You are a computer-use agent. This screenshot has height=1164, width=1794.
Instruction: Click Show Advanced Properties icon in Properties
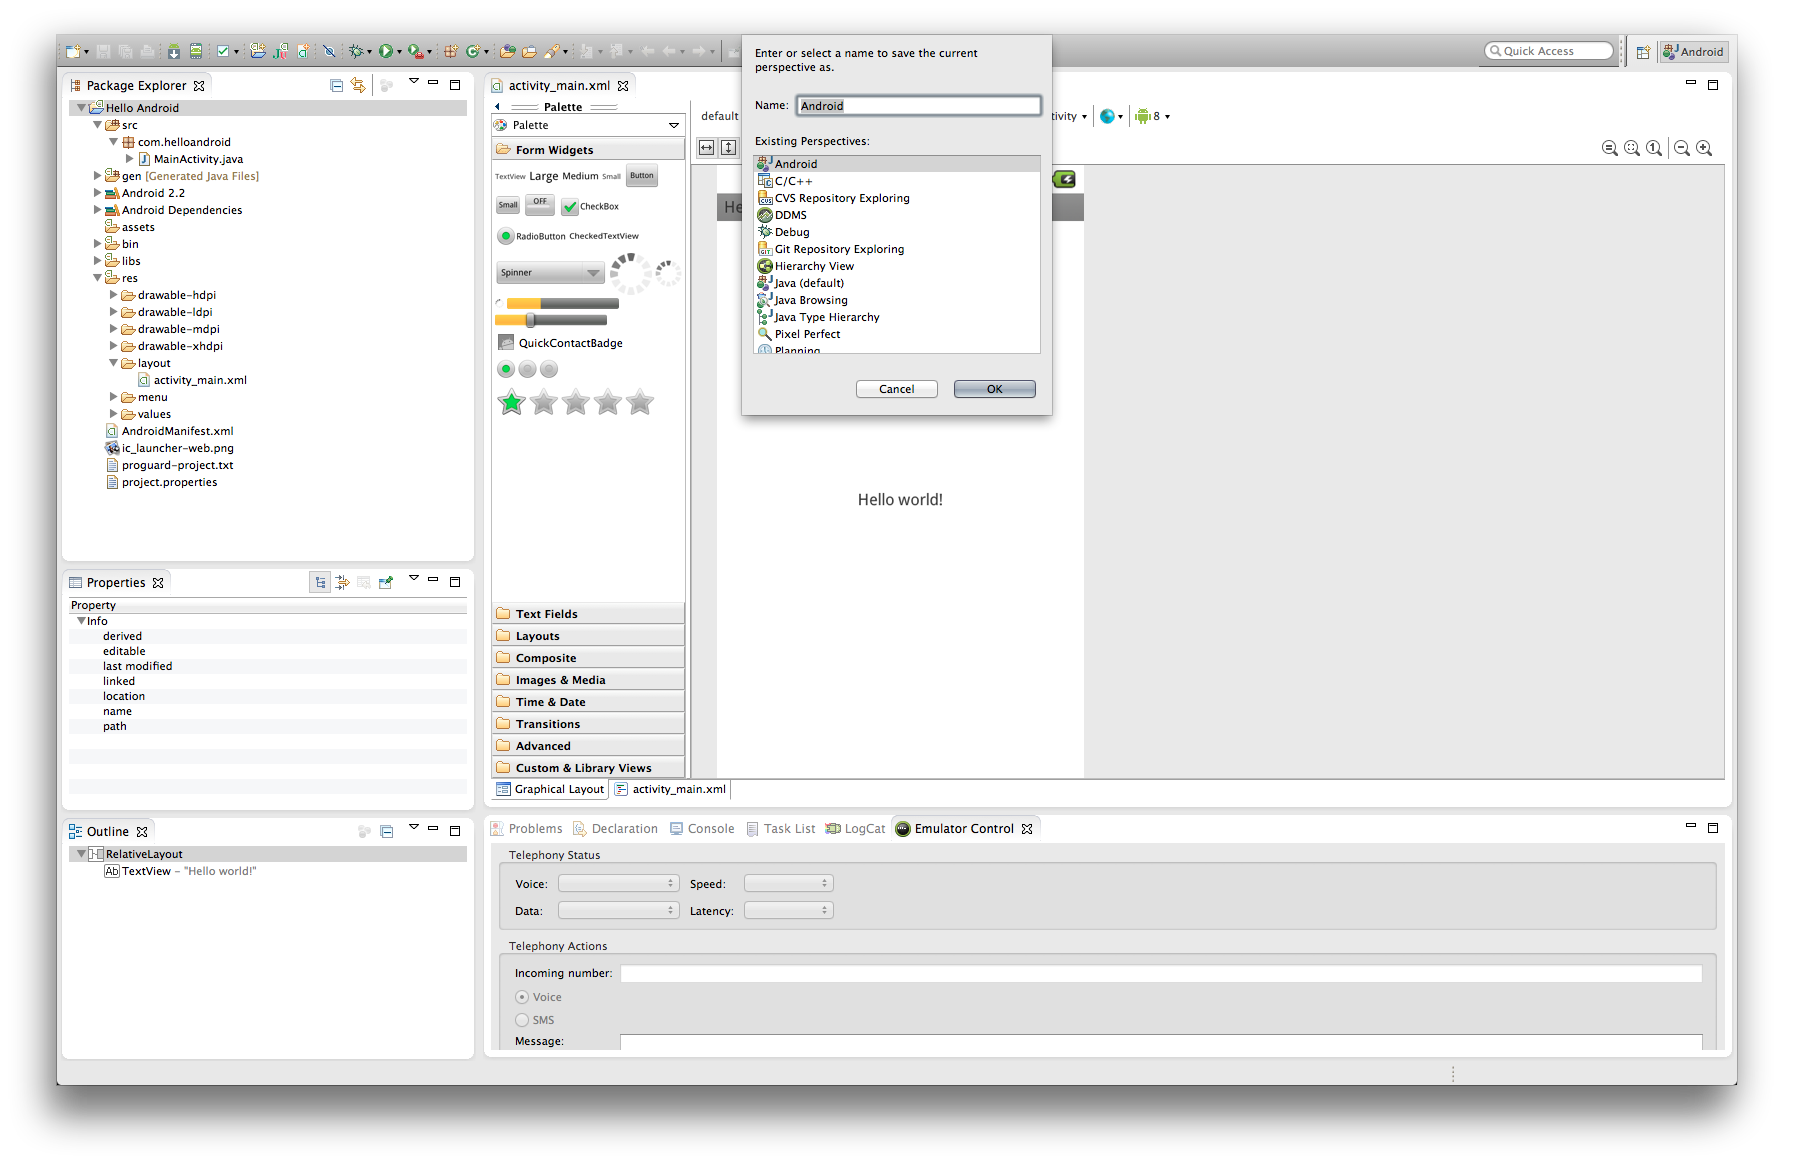(x=342, y=582)
